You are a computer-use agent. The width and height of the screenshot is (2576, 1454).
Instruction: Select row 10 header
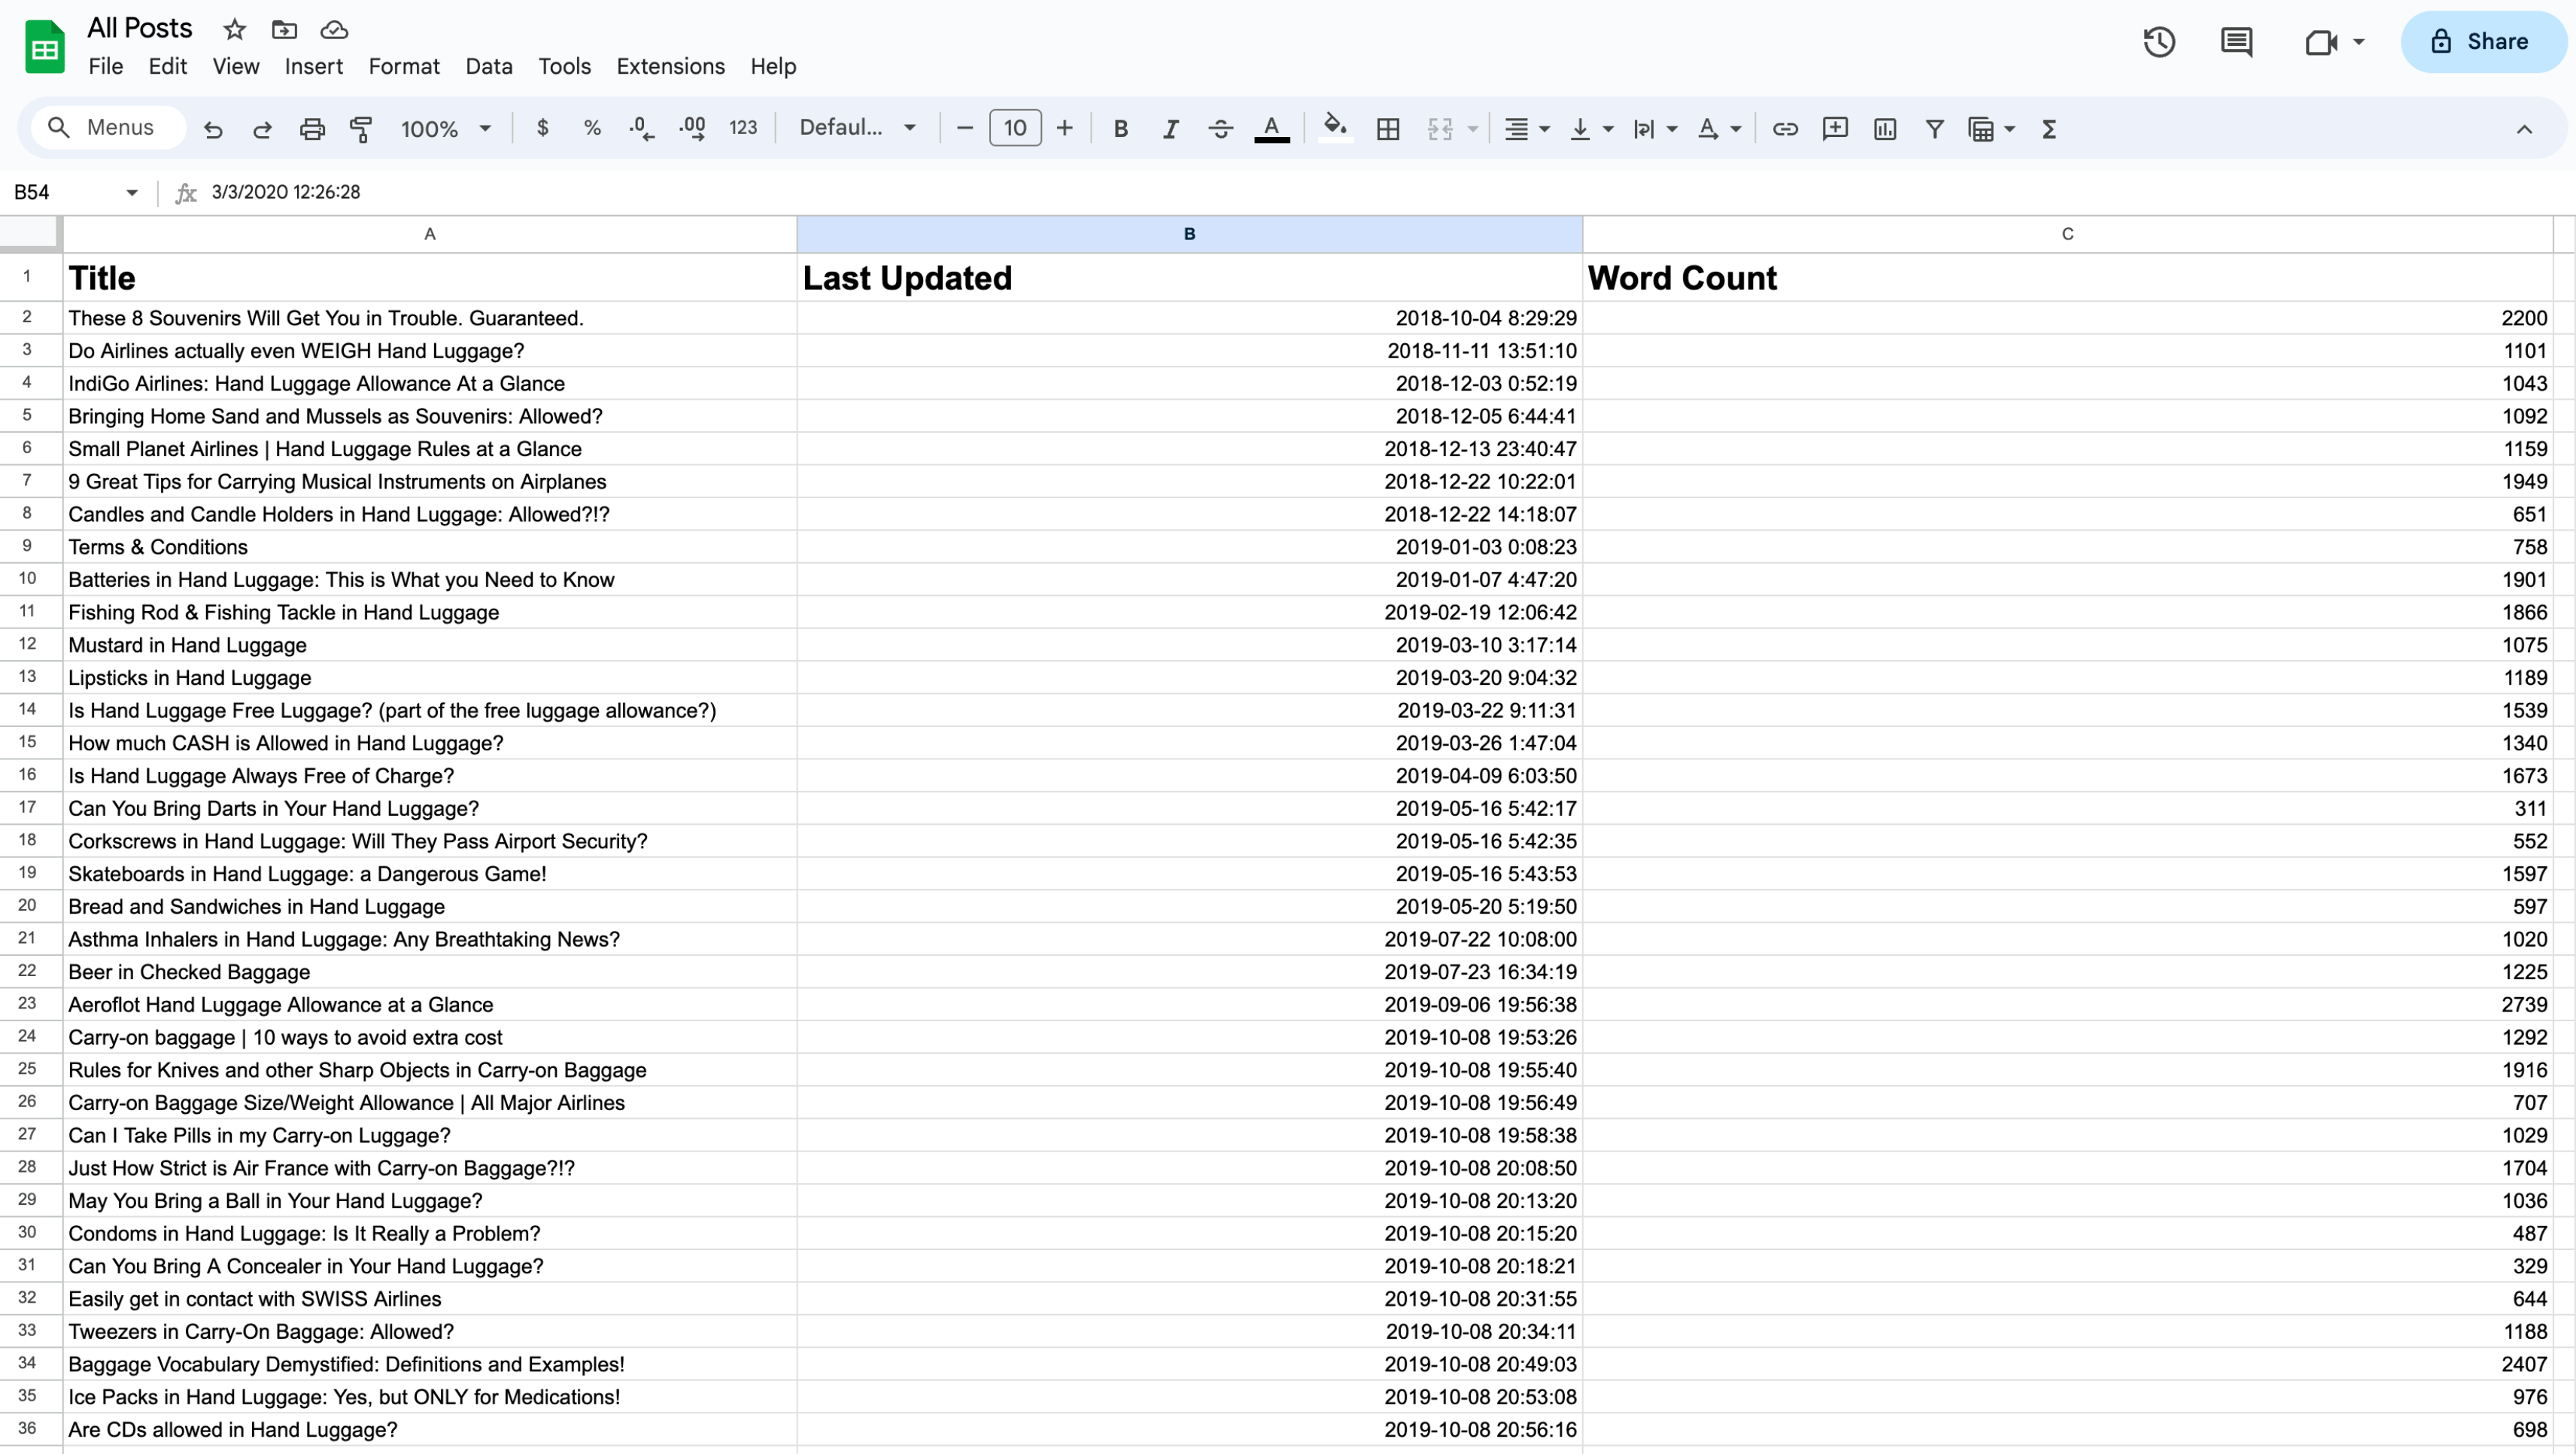(27, 579)
